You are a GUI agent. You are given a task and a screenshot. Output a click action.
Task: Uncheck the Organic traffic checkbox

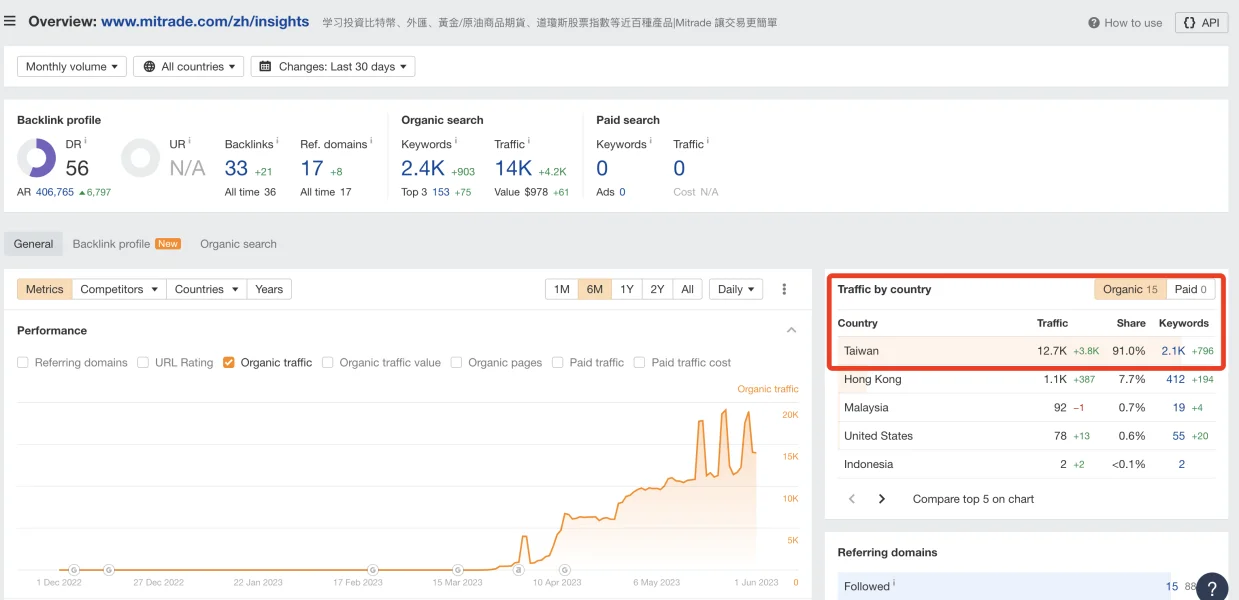229,363
